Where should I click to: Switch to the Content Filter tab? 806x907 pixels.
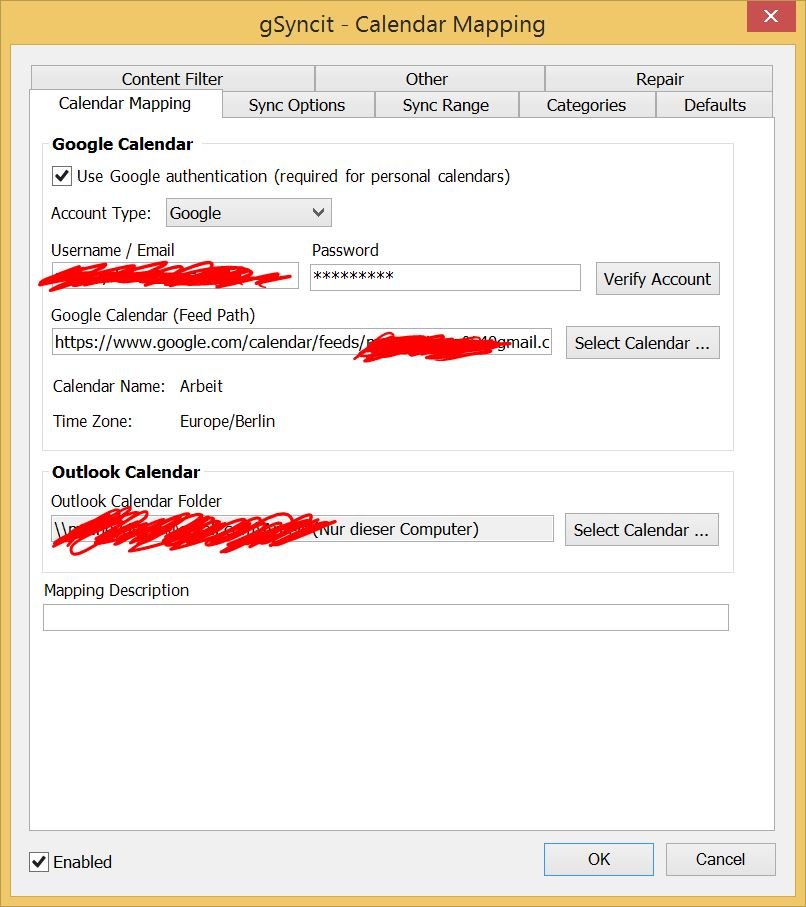pos(172,79)
